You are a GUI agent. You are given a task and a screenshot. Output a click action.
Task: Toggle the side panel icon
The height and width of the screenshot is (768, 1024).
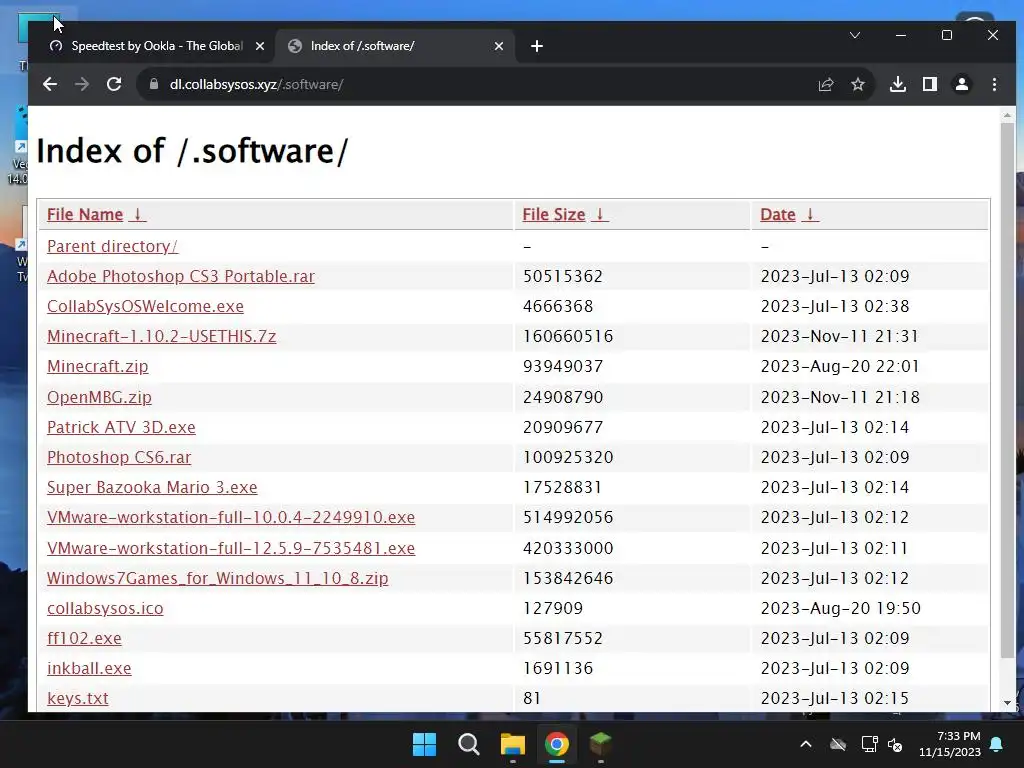pos(930,84)
